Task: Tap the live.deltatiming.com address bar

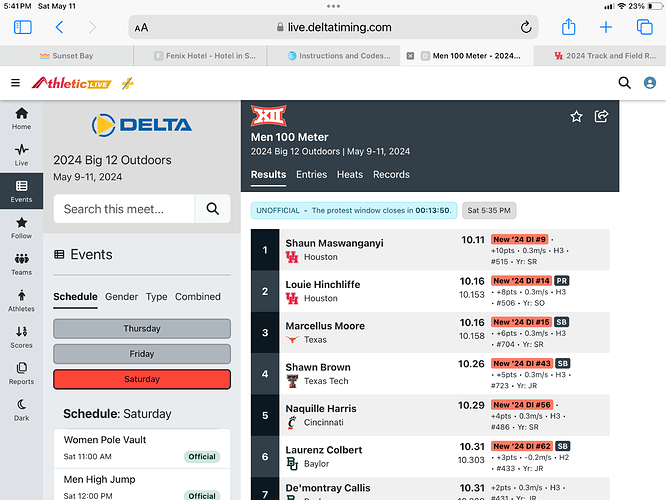Action: coord(333,27)
